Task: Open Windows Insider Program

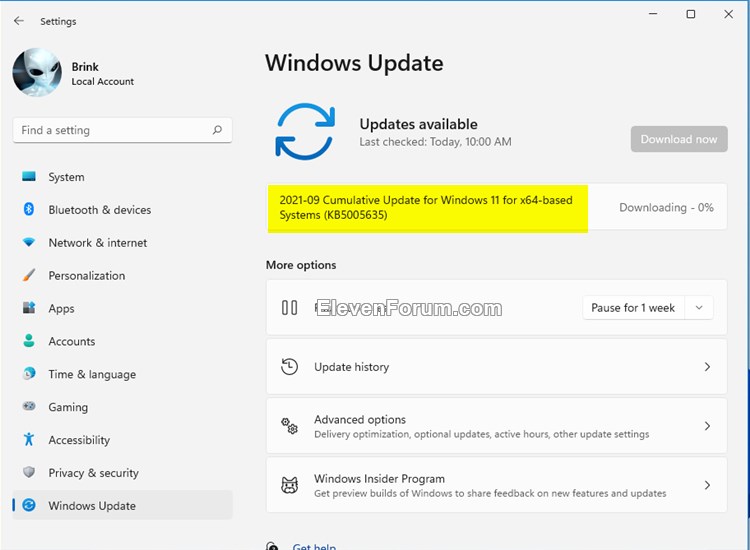Action: pos(496,485)
